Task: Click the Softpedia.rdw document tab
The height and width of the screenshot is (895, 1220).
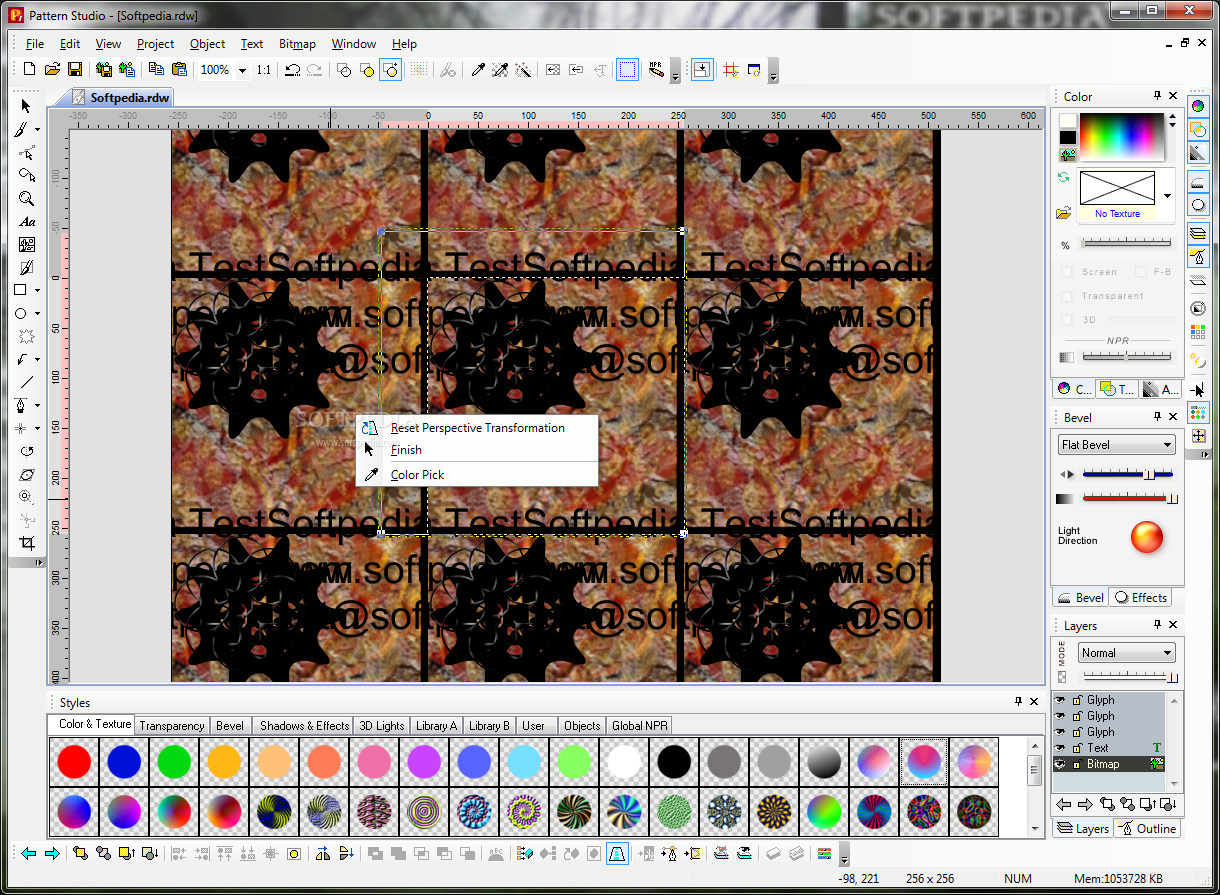Action: click(x=122, y=97)
